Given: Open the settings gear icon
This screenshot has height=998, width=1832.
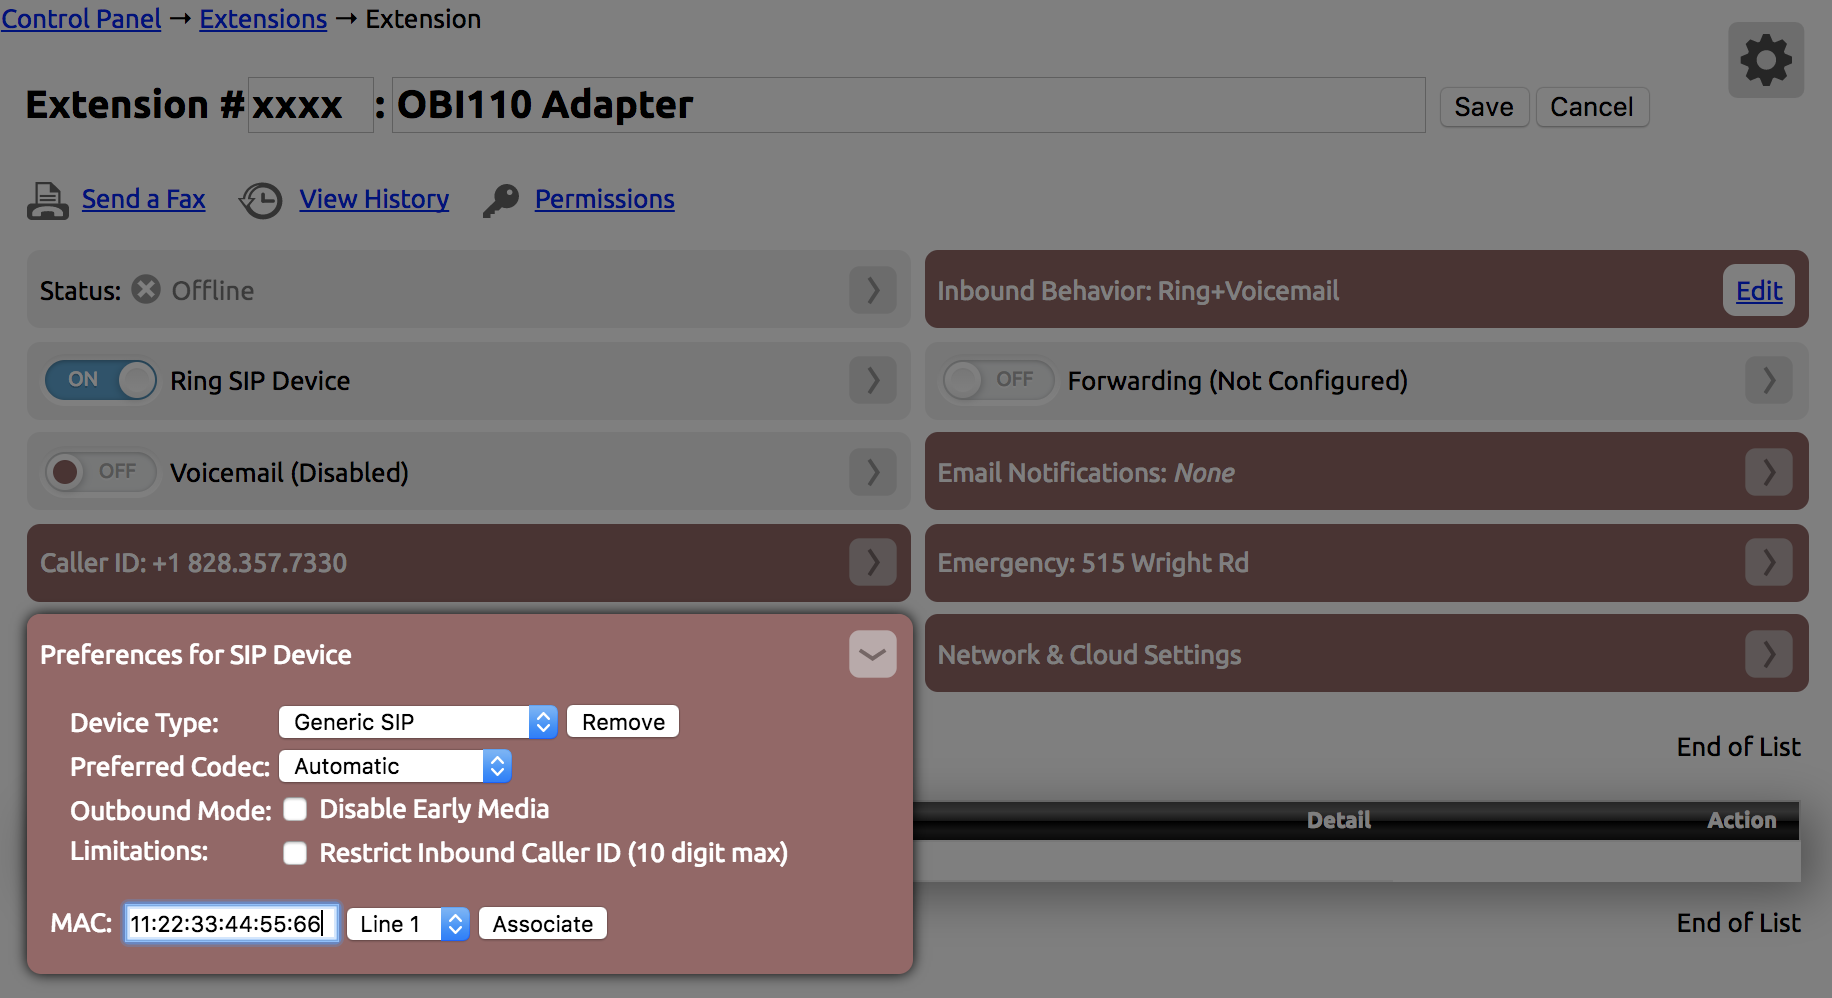Looking at the screenshot, I should (1766, 60).
